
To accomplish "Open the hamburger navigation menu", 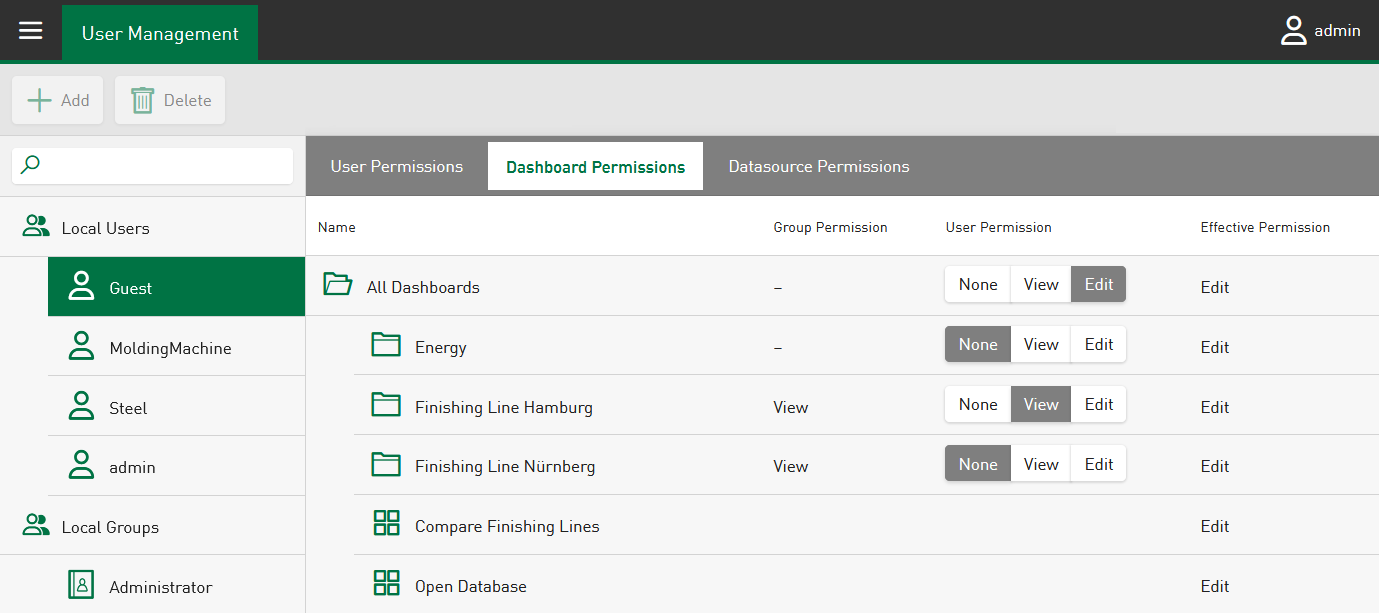I will (x=31, y=31).
